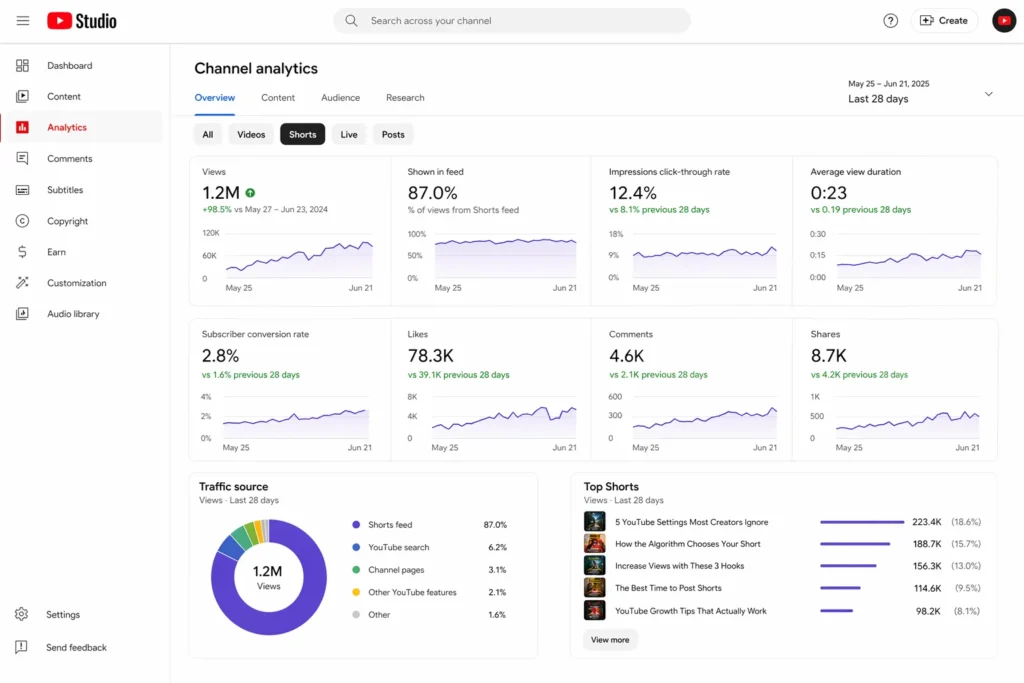Enable the Live content filter
Viewport: 1024px width, 683px height.
pyautogui.click(x=348, y=134)
